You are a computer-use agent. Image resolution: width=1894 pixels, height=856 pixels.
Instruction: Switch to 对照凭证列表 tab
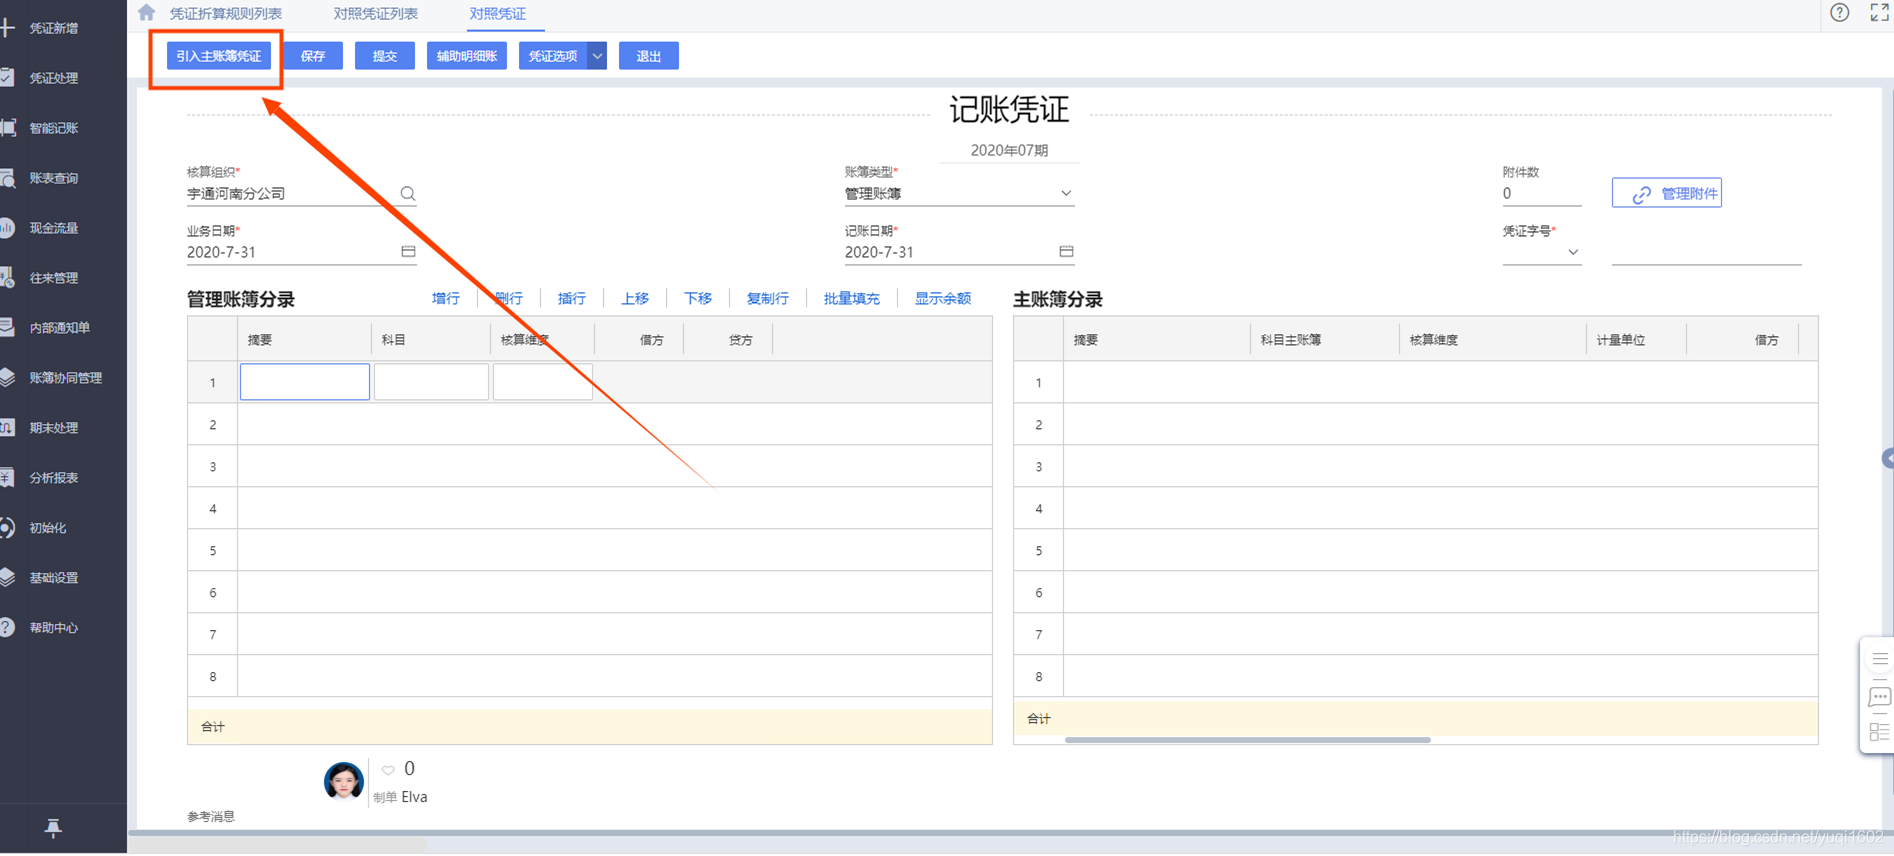[x=376, y=14]
